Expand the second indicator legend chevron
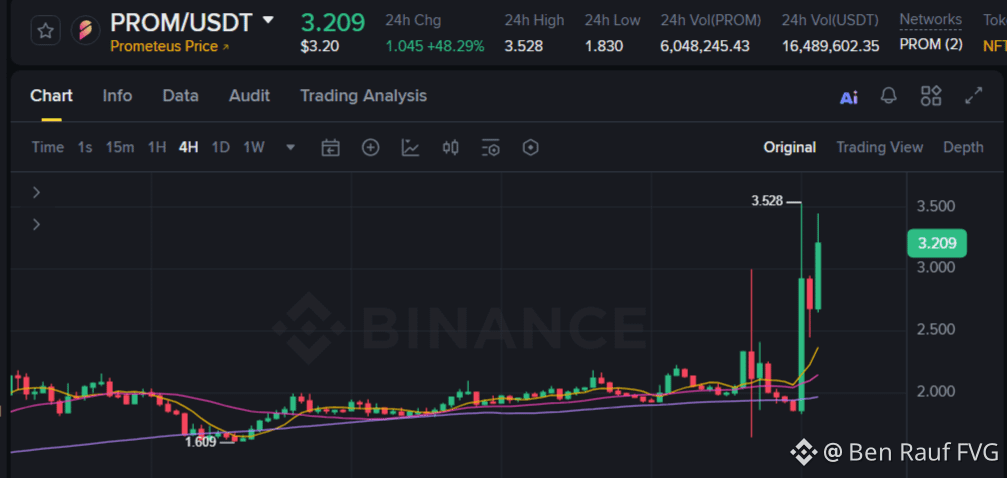This screenshot has height=478, width=1007. pyautogui.click(x=37, y=224)
